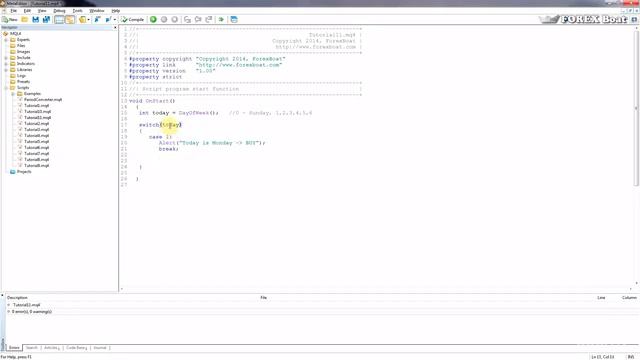Click the Save All toolbar icon
Screen dimensions: 640x360
(46, 20)
